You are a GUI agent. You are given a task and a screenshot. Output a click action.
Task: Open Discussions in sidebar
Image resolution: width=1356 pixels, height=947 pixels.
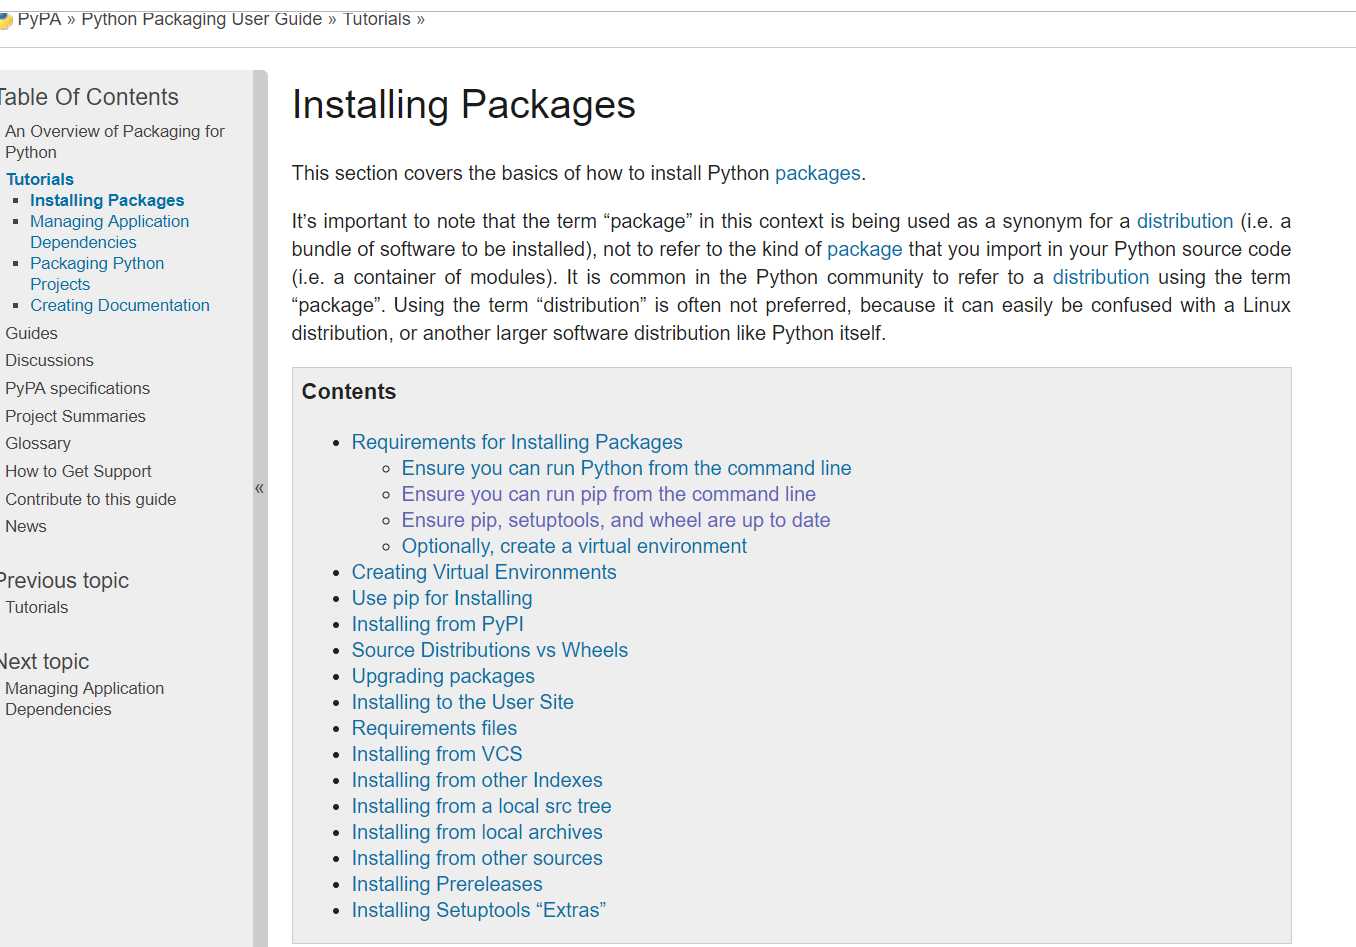pos(49,360)
